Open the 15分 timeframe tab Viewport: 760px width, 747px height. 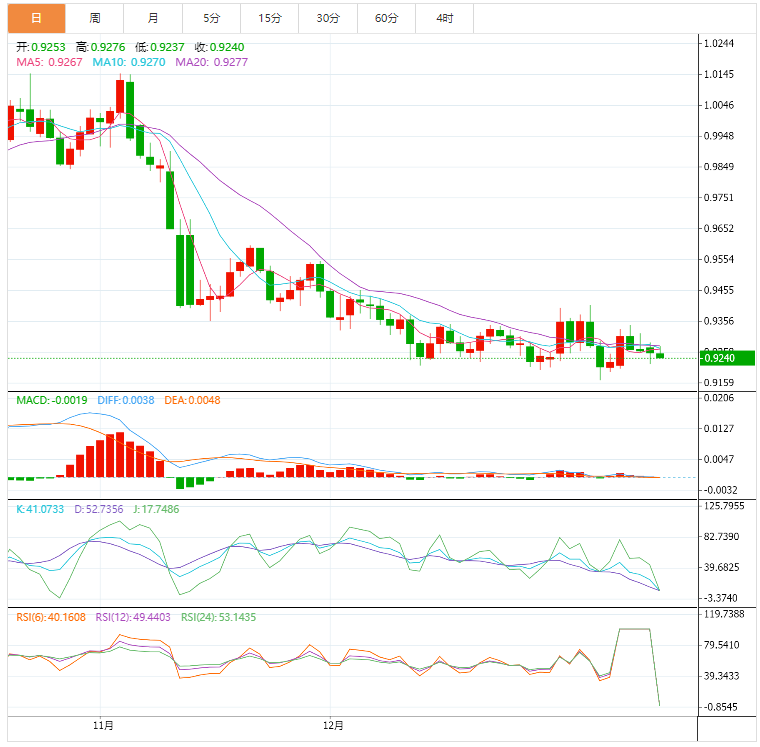(x=269, y=18)
